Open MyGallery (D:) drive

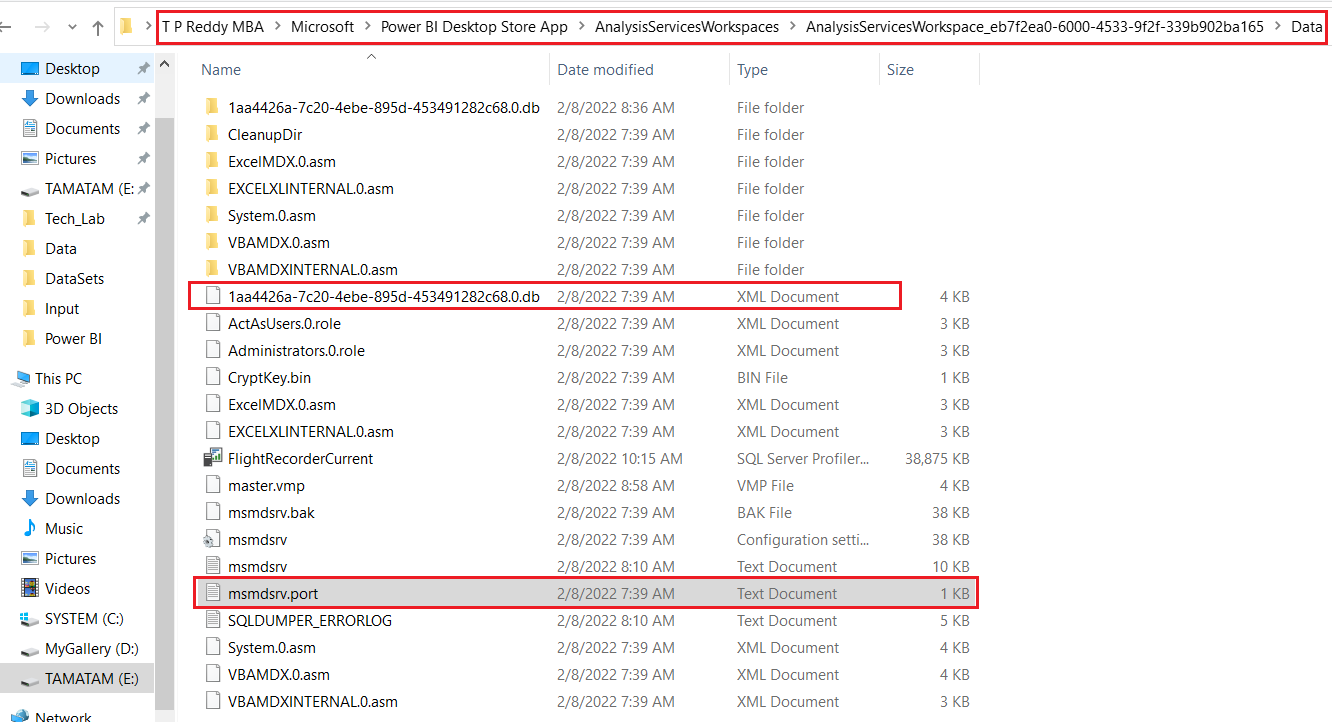92,649
